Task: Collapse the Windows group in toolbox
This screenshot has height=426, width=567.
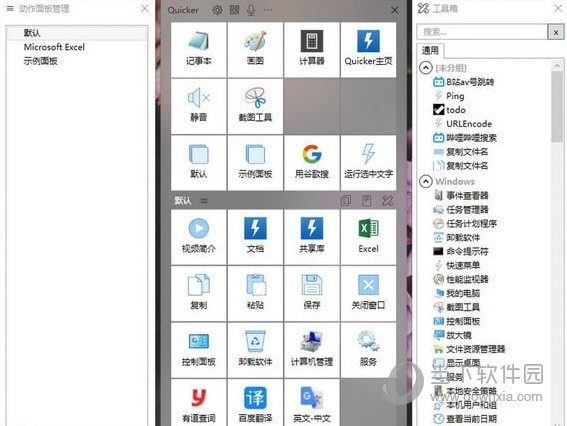Action: tap(426, 181)
